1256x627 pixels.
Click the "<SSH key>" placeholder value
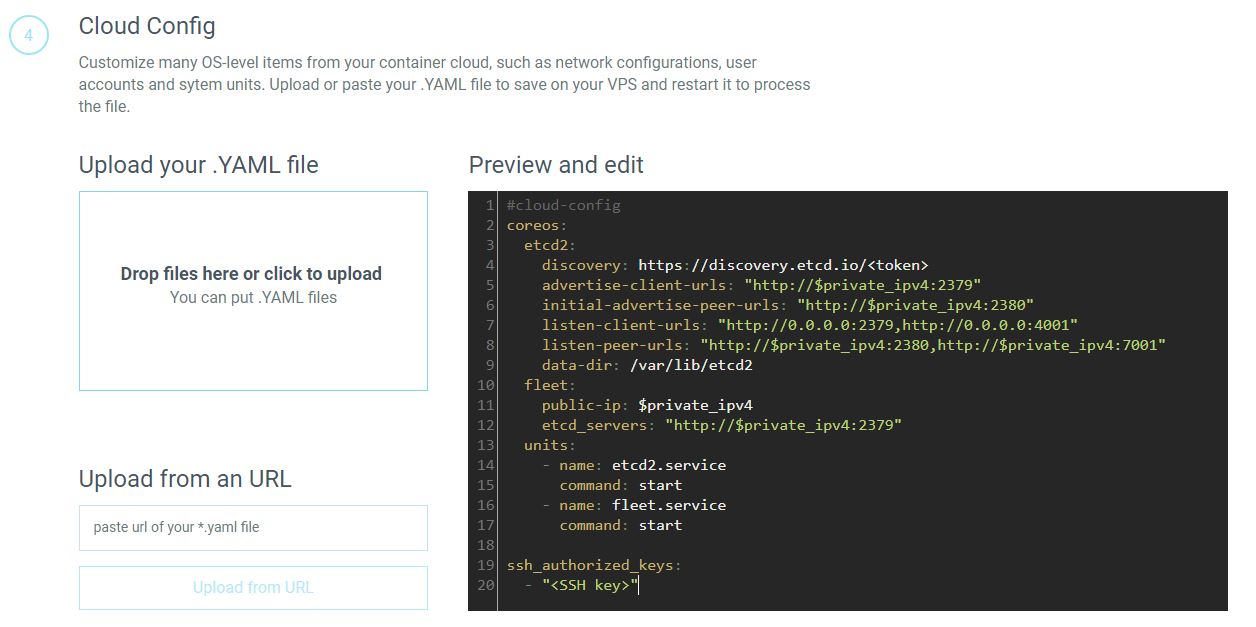pos(590,585)
